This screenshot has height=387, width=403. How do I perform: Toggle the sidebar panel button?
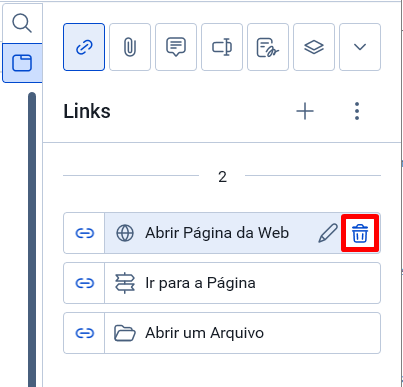[x=22, y=63]
